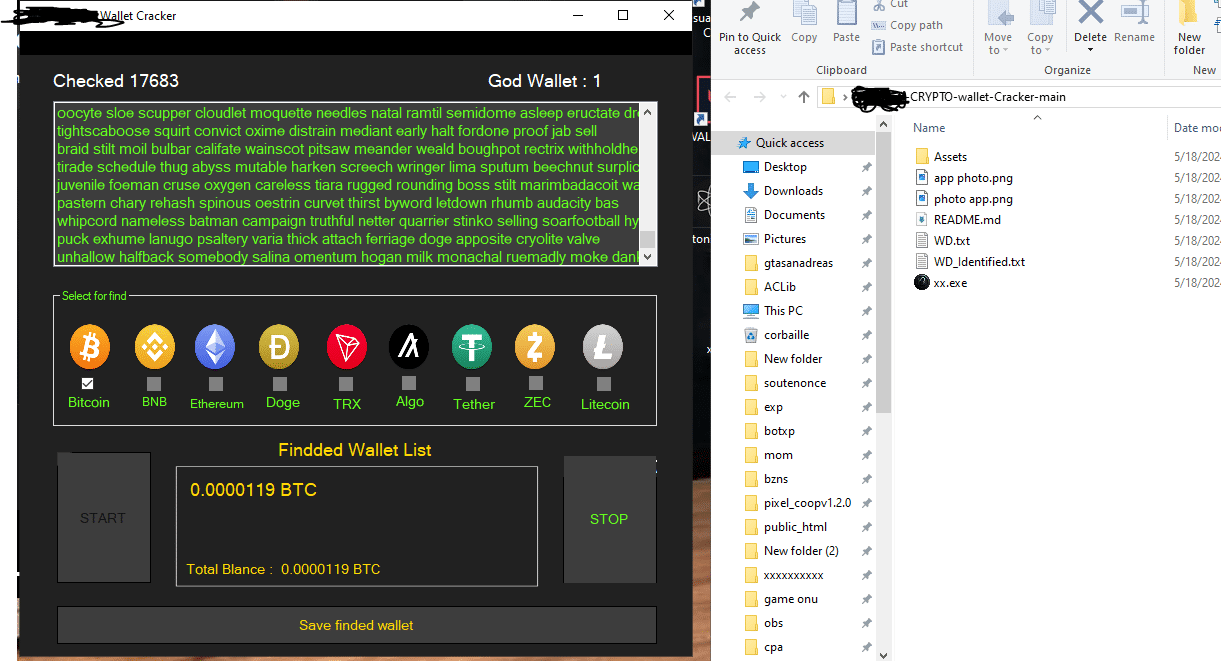Tick the TRX checkbox
Viewport: 1221px width, 661px height.
click(x=346, y=384)
